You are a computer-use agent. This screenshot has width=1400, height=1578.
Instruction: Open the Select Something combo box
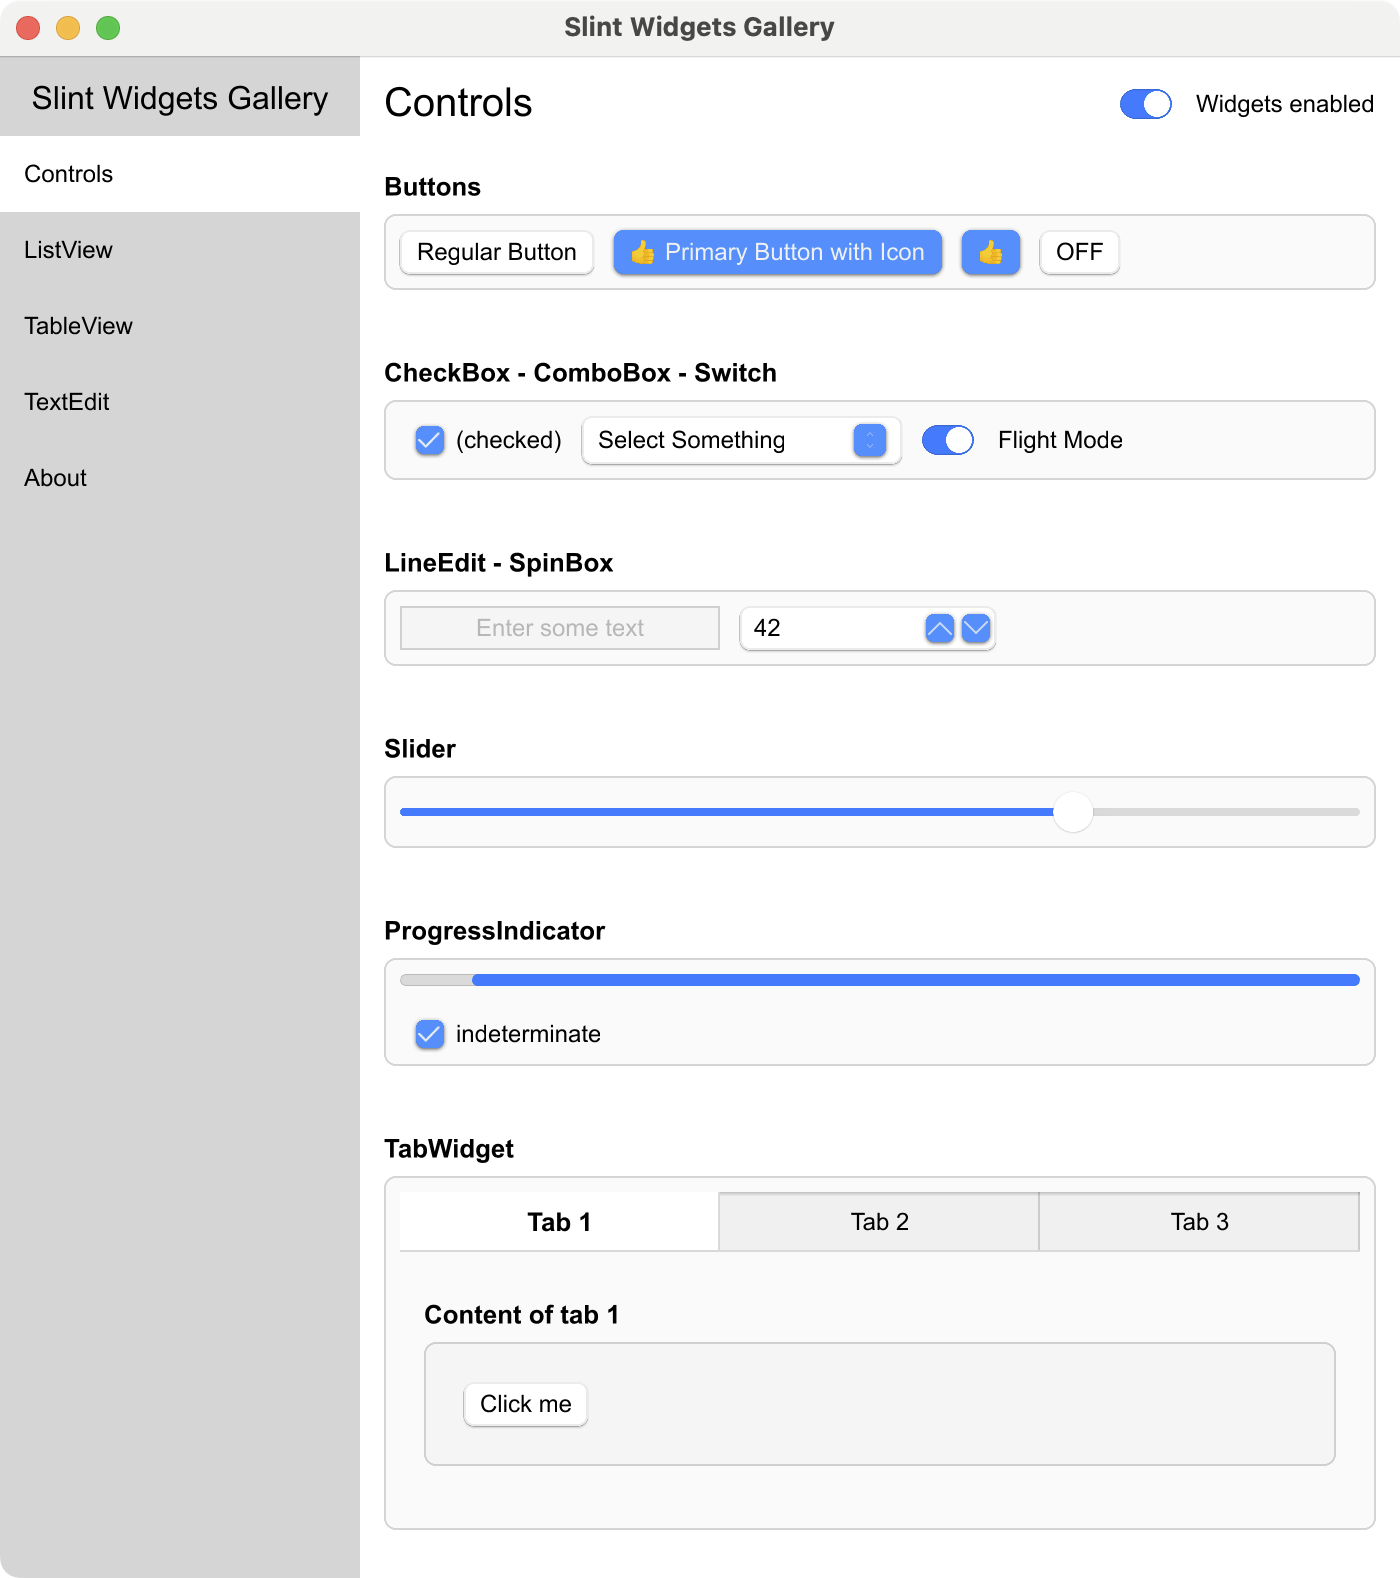click(741, 440)
